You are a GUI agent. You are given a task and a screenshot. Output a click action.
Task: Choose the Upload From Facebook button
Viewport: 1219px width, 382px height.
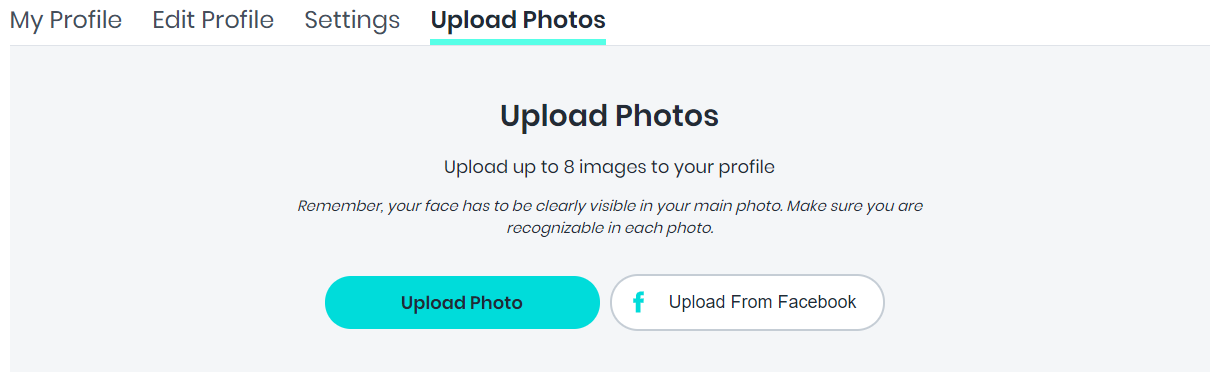[x=747, y=302]
